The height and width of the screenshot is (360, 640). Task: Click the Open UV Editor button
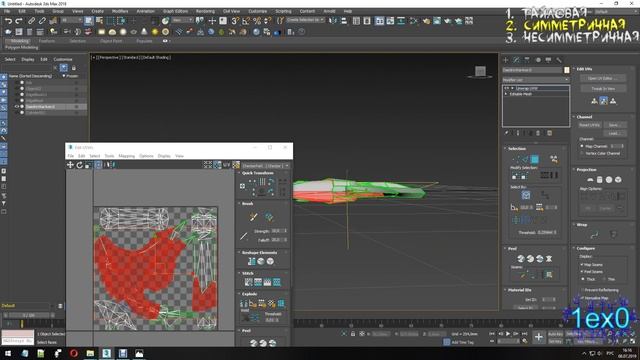pyautogui.click(x=603, y=78)
